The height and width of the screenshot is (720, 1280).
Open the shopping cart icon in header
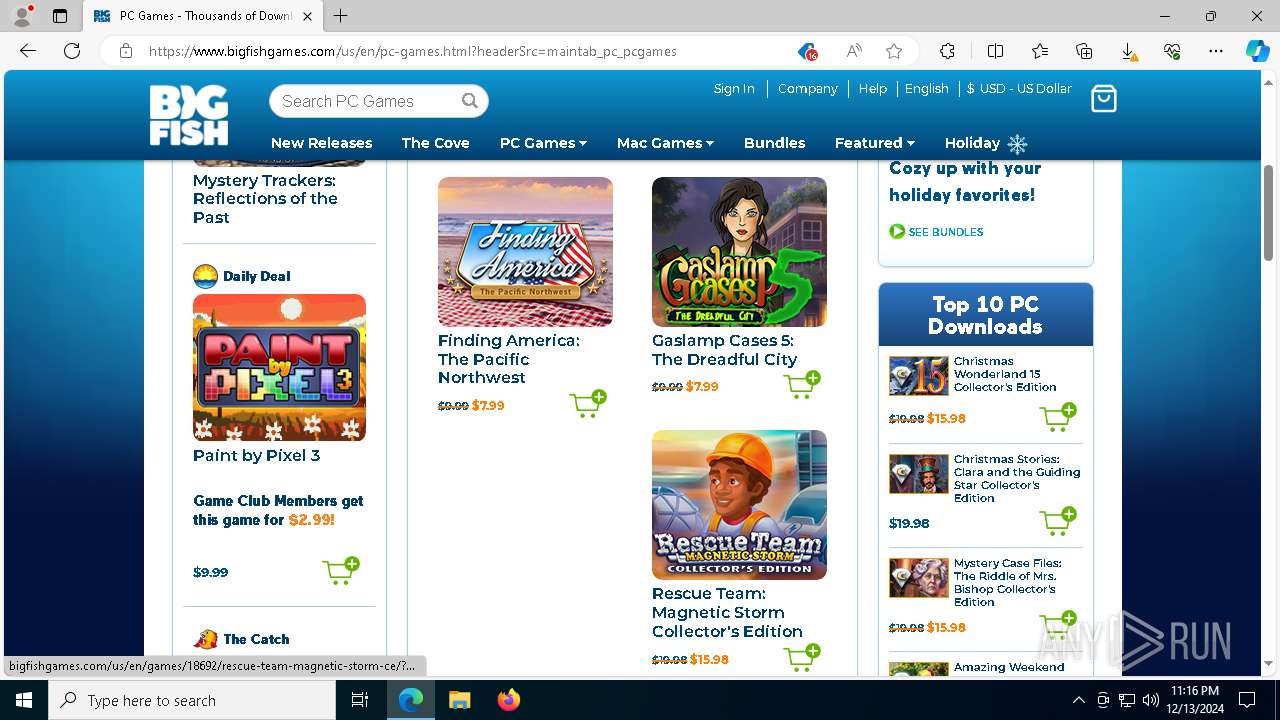1103,98
